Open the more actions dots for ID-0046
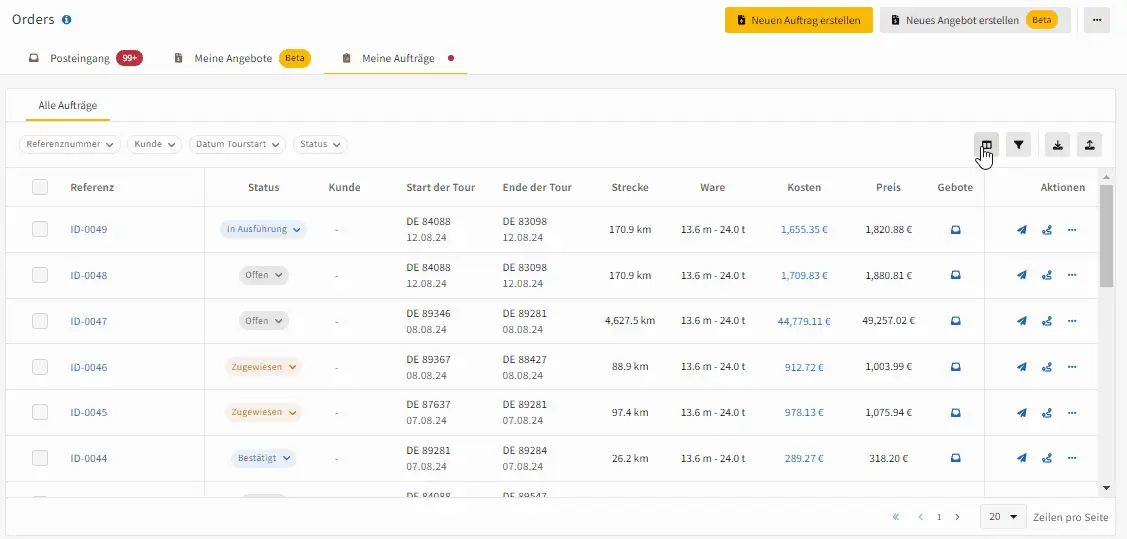Viewport: 1127px width, 539px height. (x=1072, y=367)
